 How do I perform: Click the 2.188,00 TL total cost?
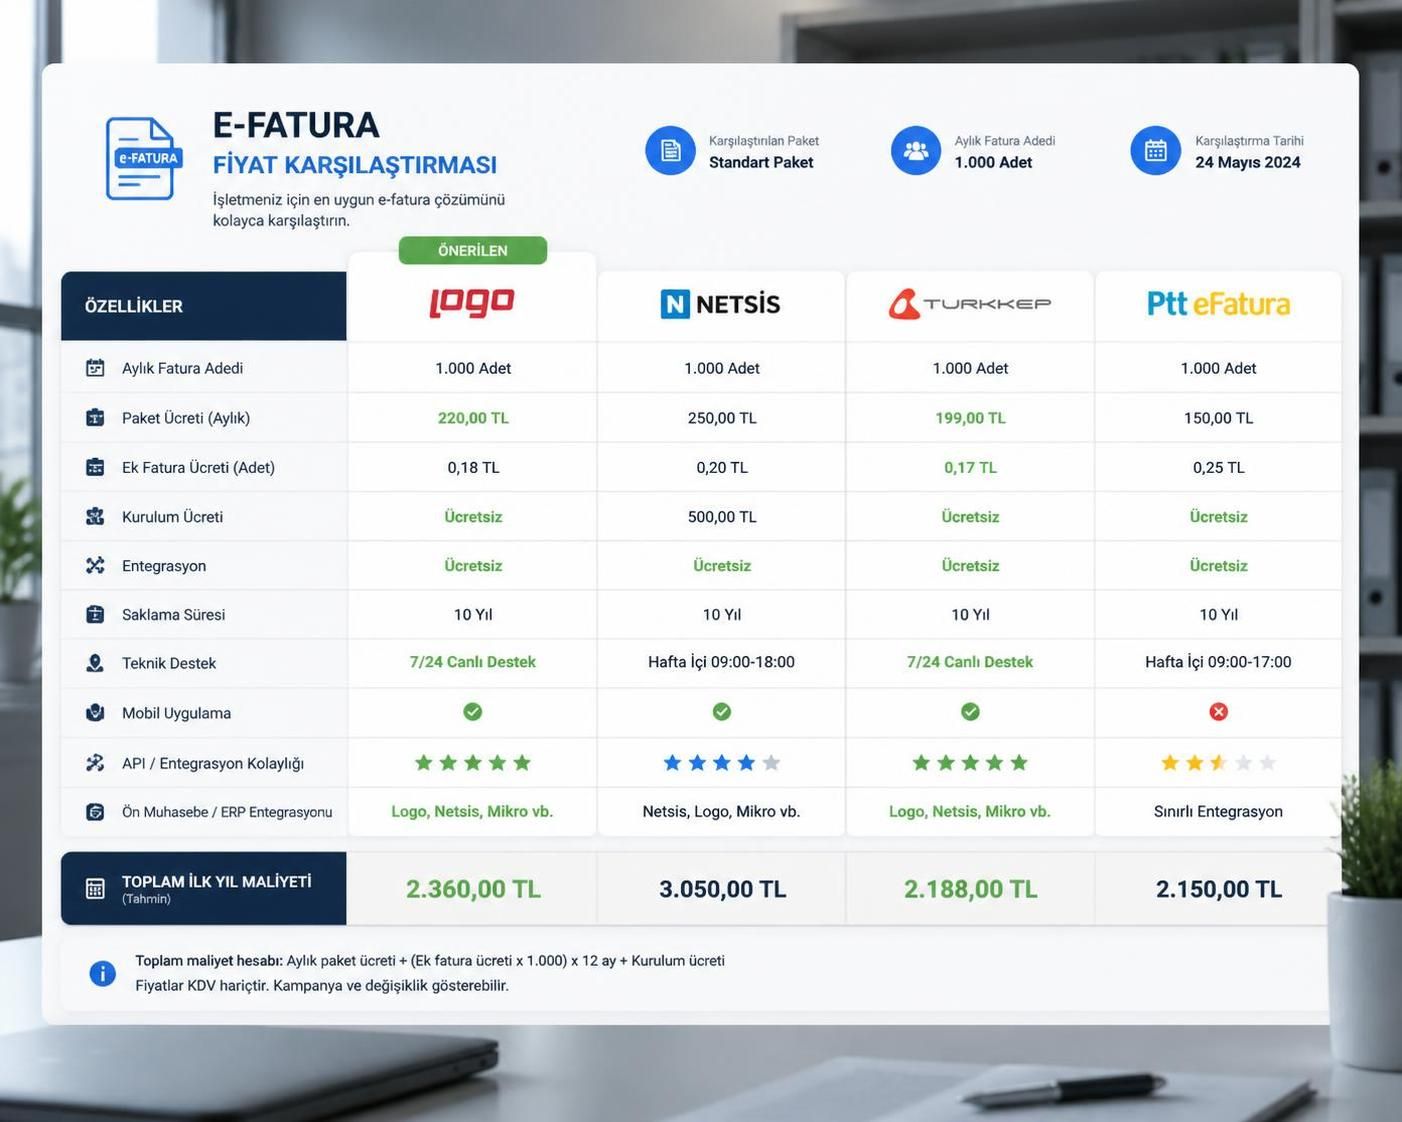point(970,889)
